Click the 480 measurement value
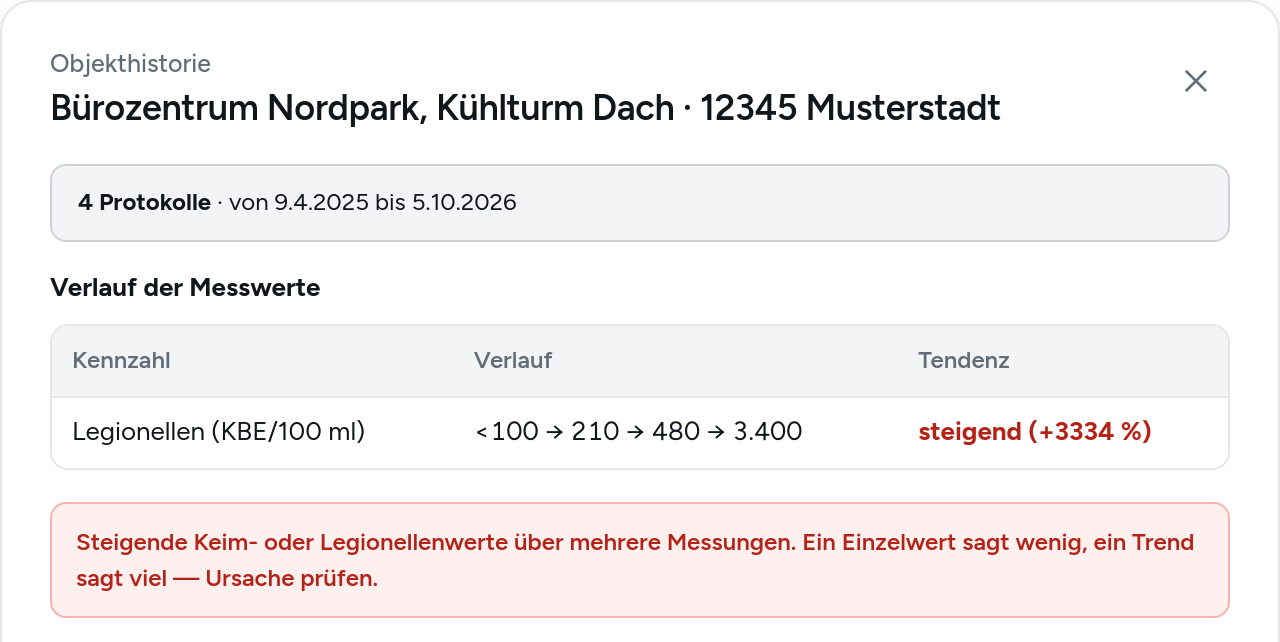 pos(676,432)
